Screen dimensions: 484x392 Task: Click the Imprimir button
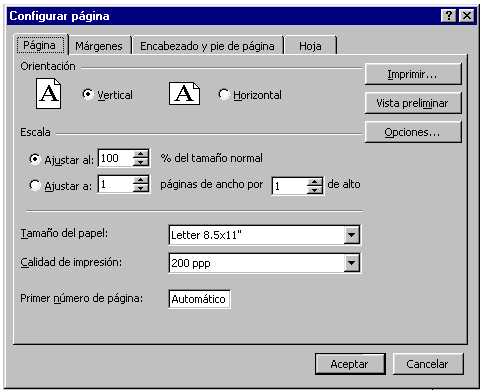(x=413, y=74)
